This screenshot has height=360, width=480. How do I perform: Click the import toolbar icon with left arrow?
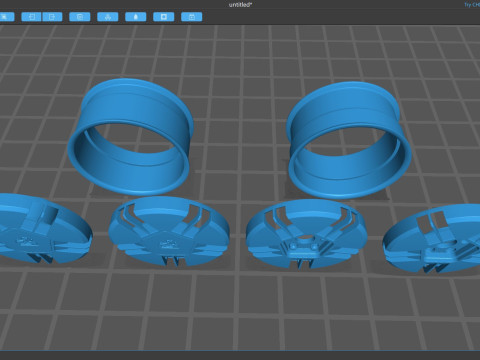pyautogui.click(x=31, y=17)
